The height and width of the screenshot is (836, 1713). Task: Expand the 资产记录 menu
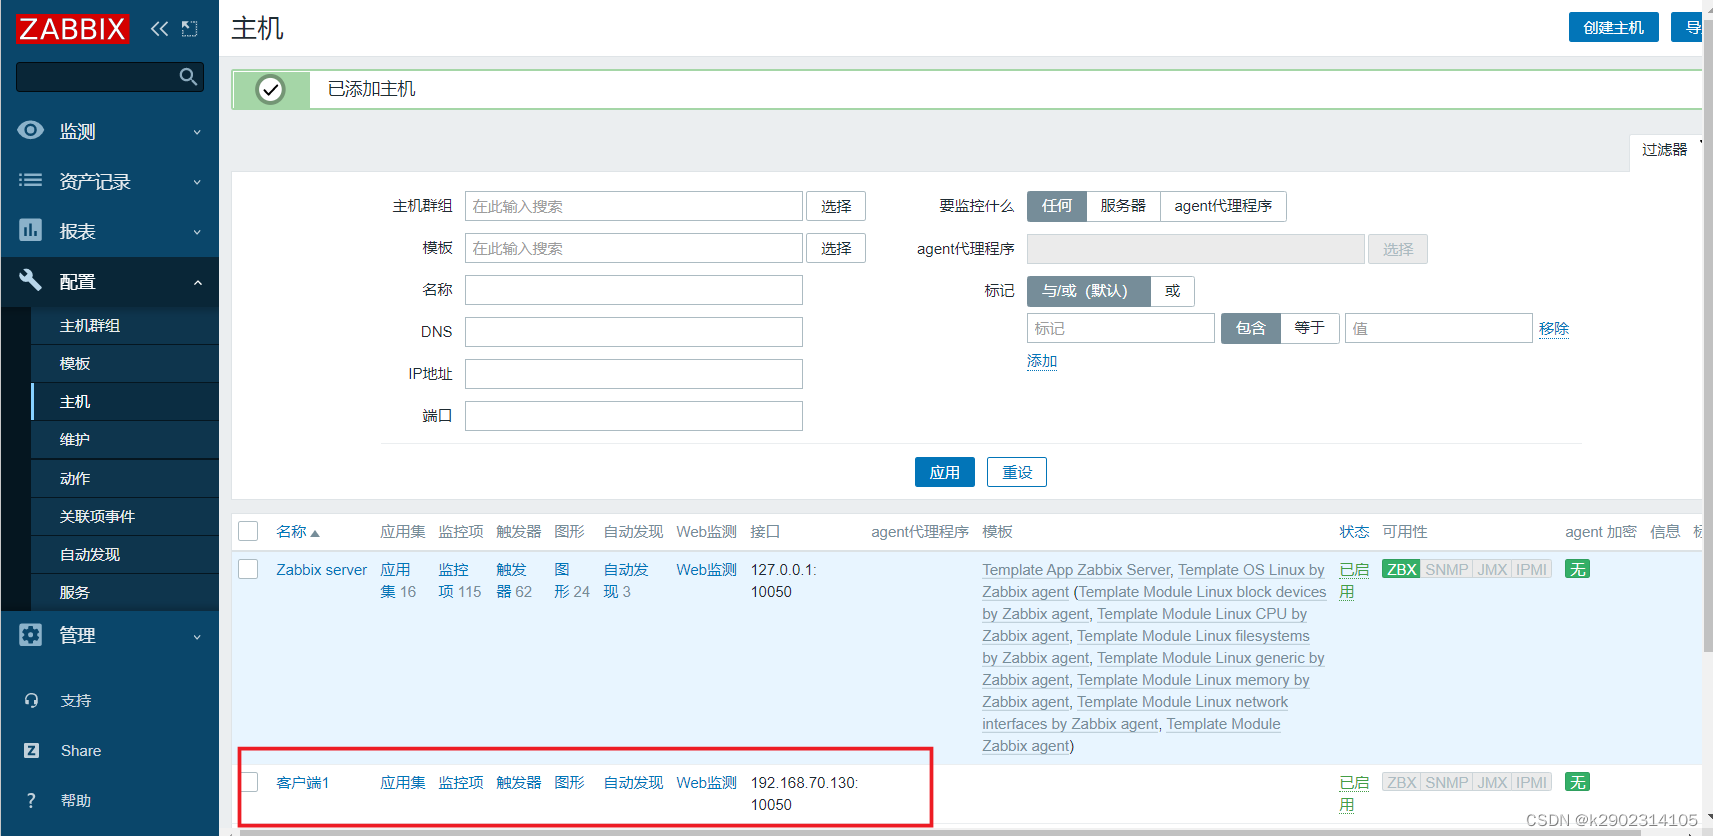197,182
